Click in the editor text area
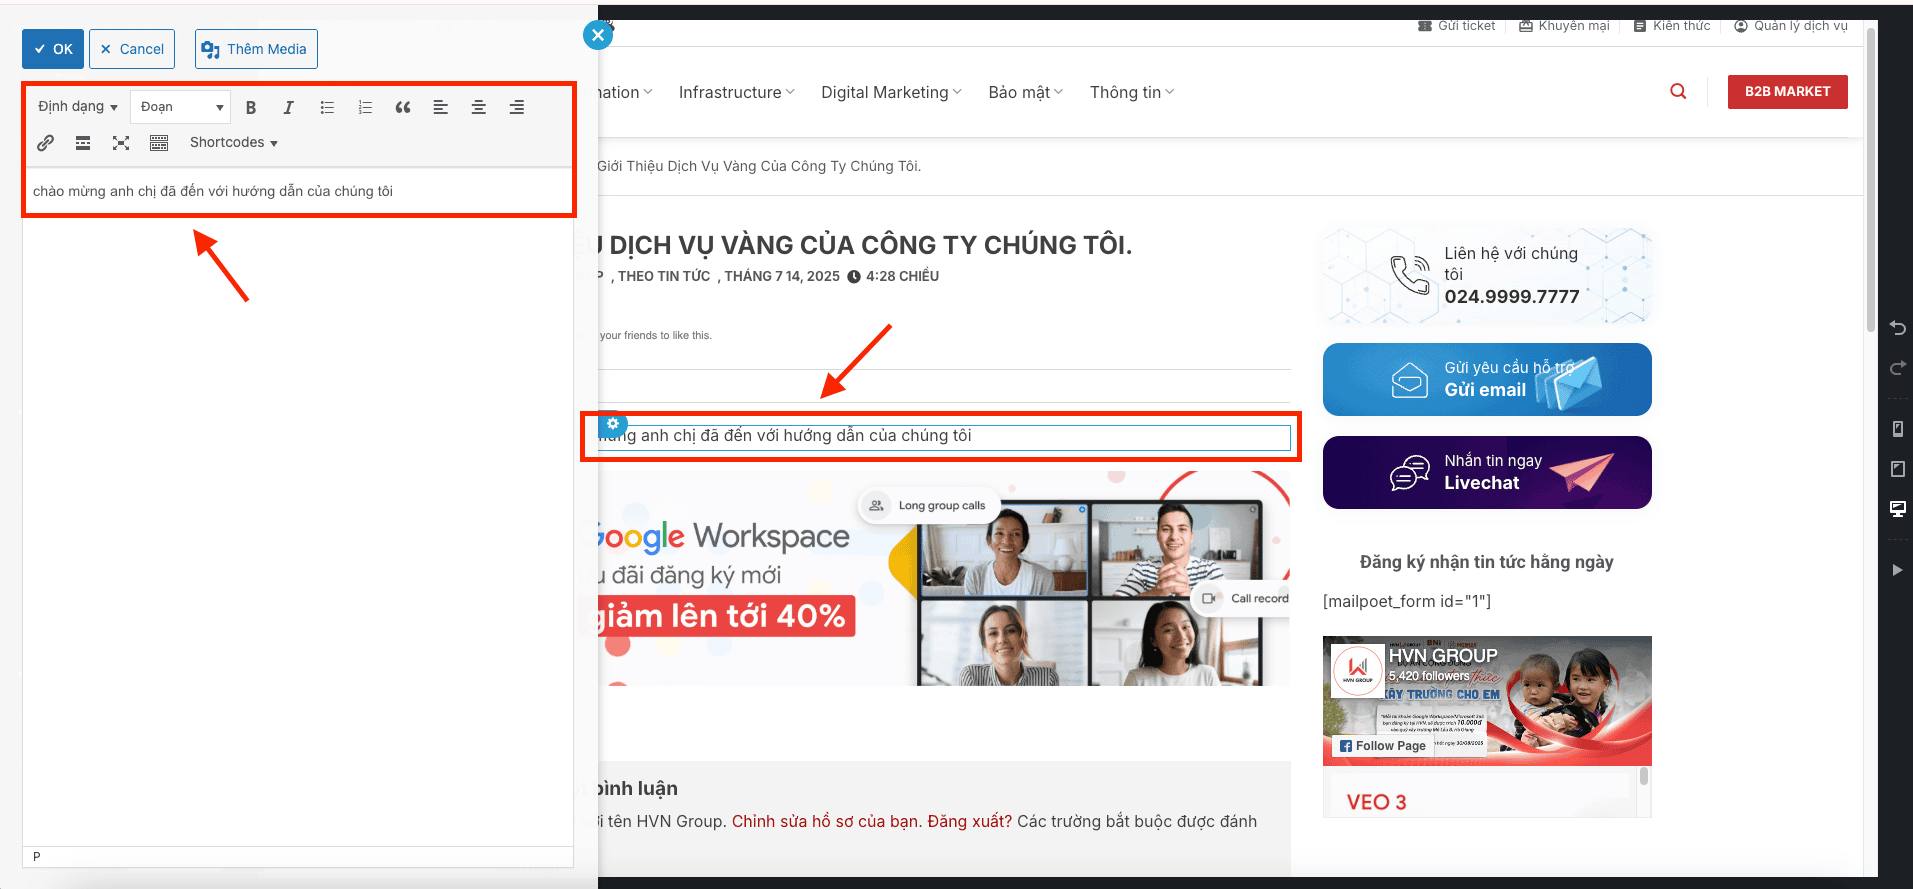The image size is (1913, 889). click(298, 507)
